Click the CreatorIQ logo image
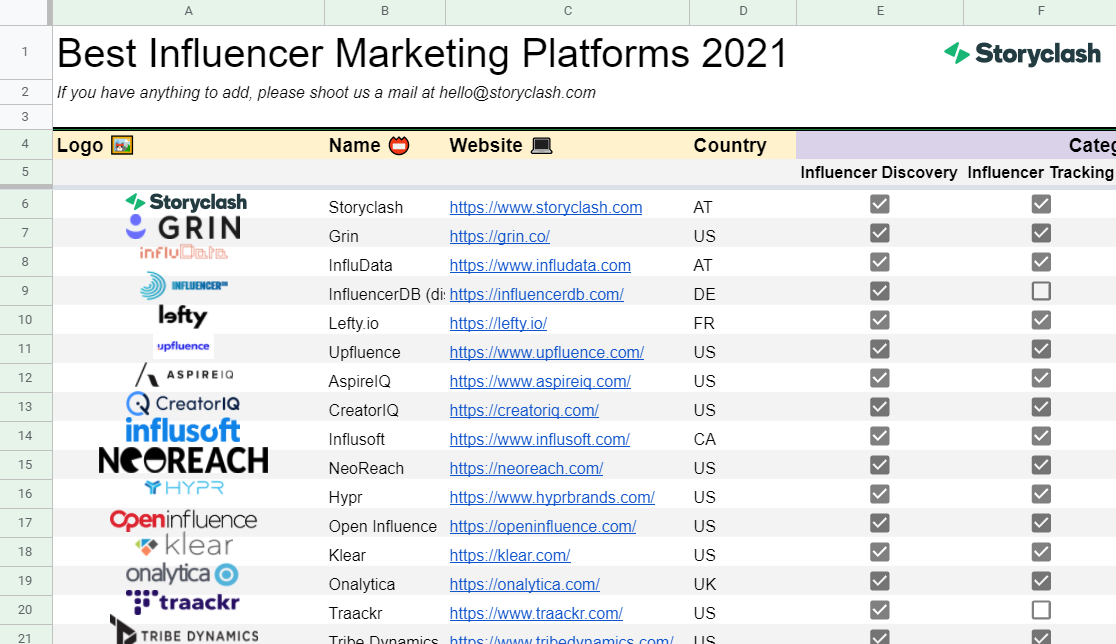The height and width of the screenshot is (644, 1116). click(x=183, y=403)
